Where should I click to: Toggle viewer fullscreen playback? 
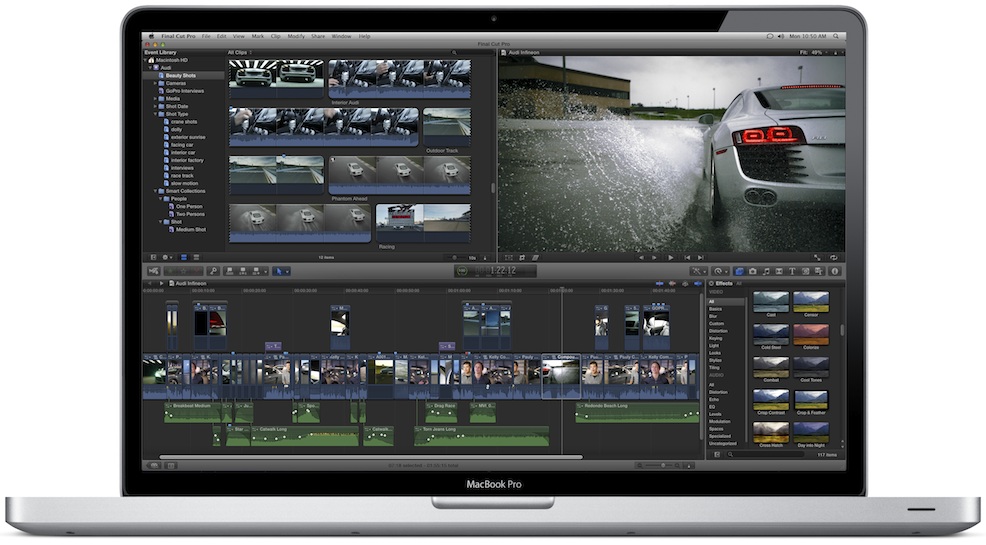coord(817,258)
